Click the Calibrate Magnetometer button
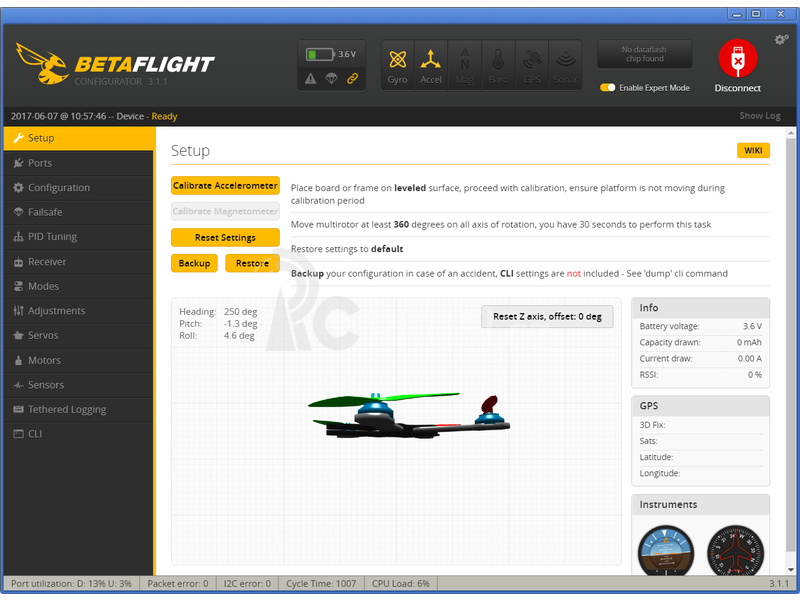Viewport: 800px width, 600px height. pyautogui.click(x=225, y=211)
